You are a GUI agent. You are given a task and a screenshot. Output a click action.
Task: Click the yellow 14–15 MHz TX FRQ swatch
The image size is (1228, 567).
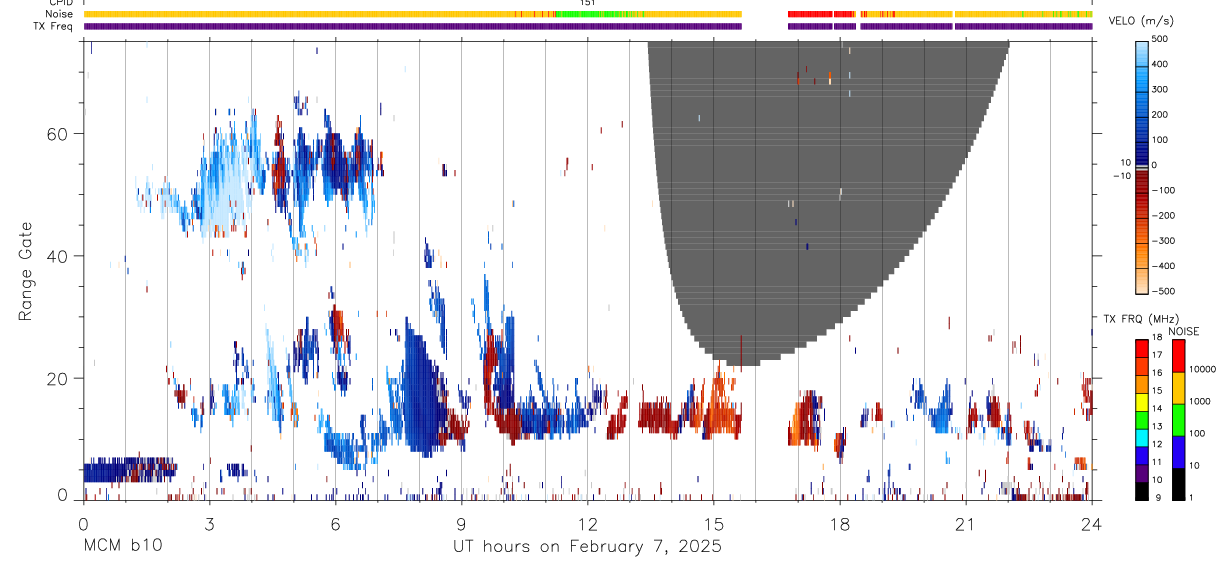pyautogui.click(x=1143, y=401)
